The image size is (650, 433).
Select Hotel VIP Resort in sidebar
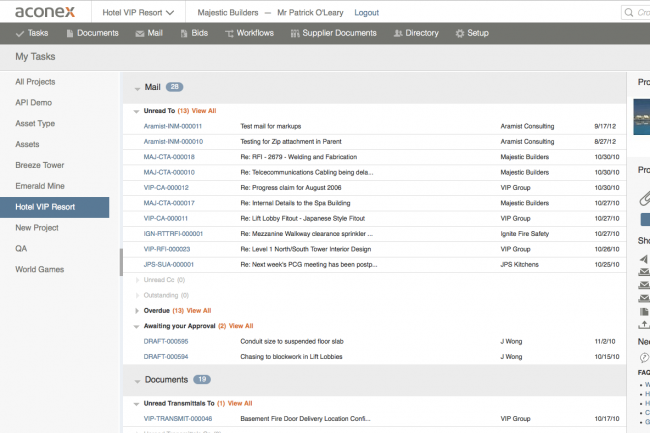[x=55, y=207]
